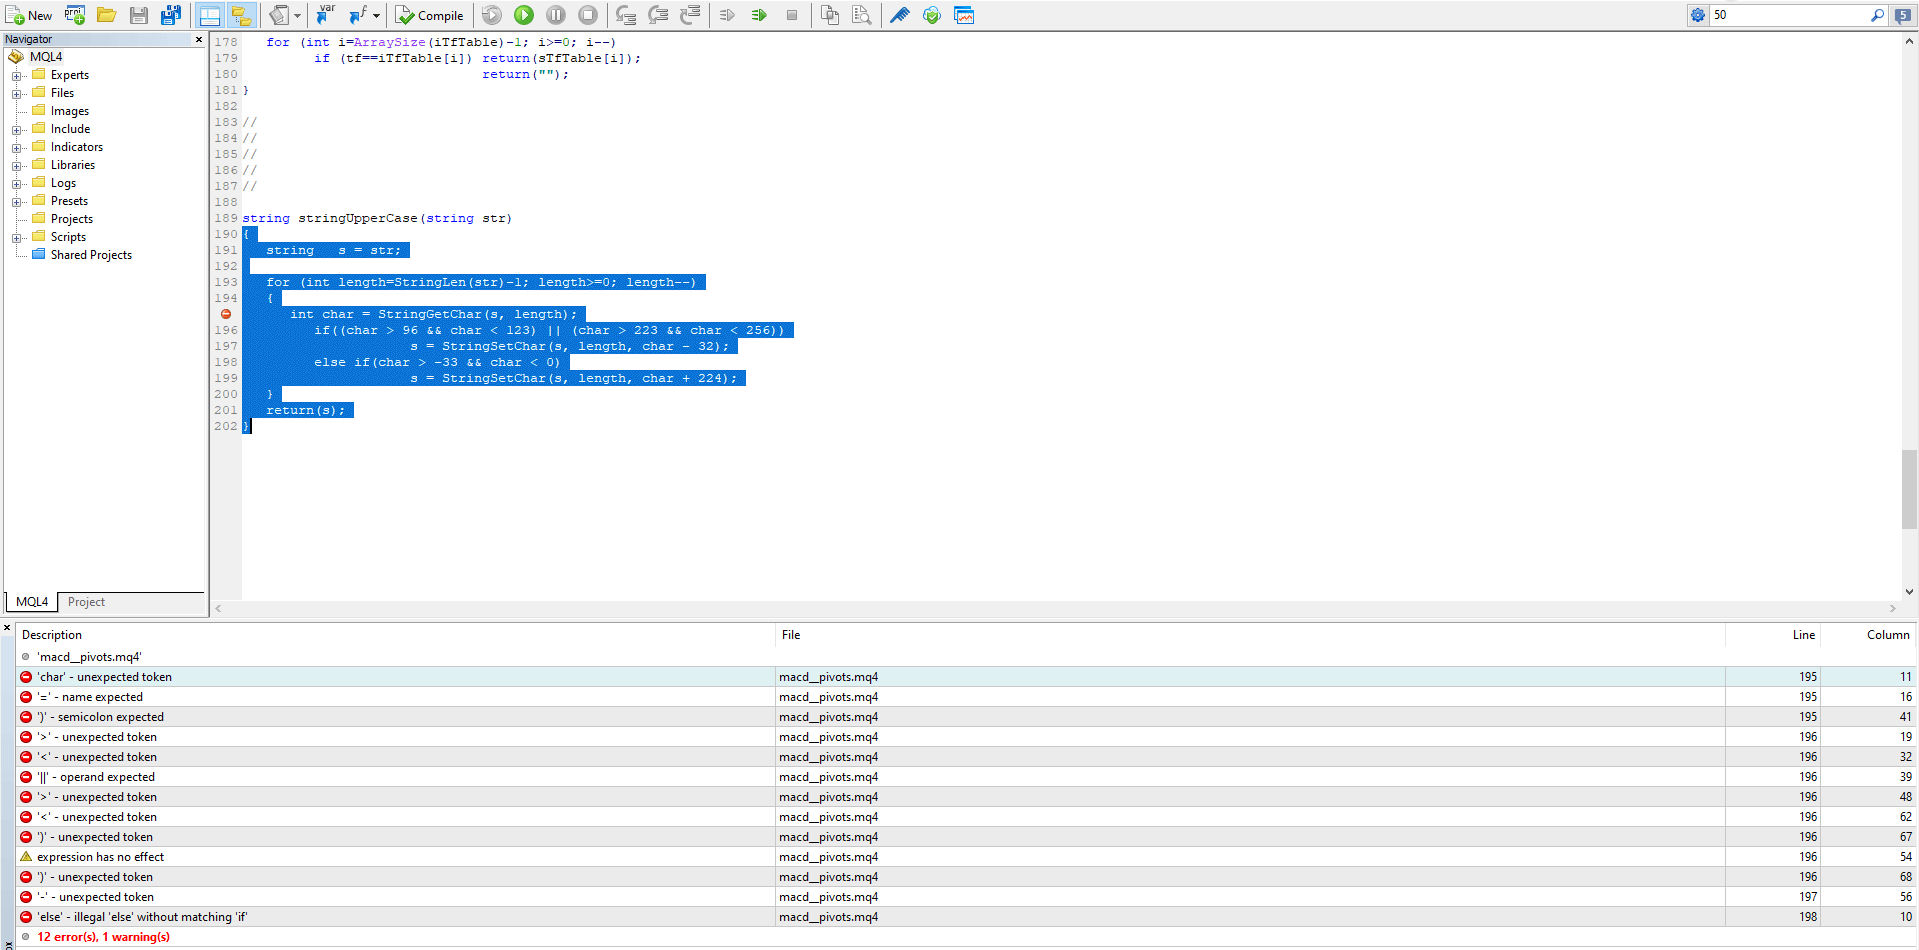Restart debugging with the circular arrow icon
This screenshot has width=1919, height=950.
point(492,15)
